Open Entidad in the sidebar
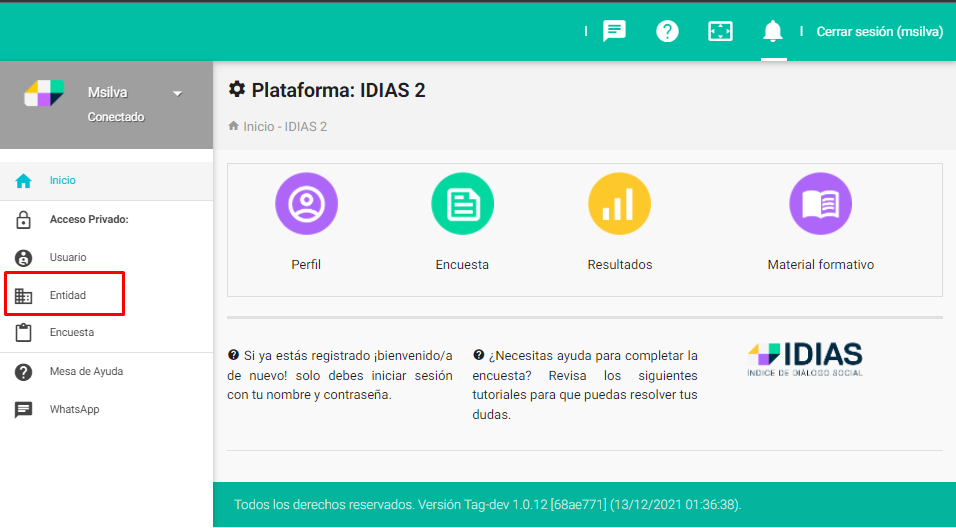Screen dimensions: 956x528 106,295
